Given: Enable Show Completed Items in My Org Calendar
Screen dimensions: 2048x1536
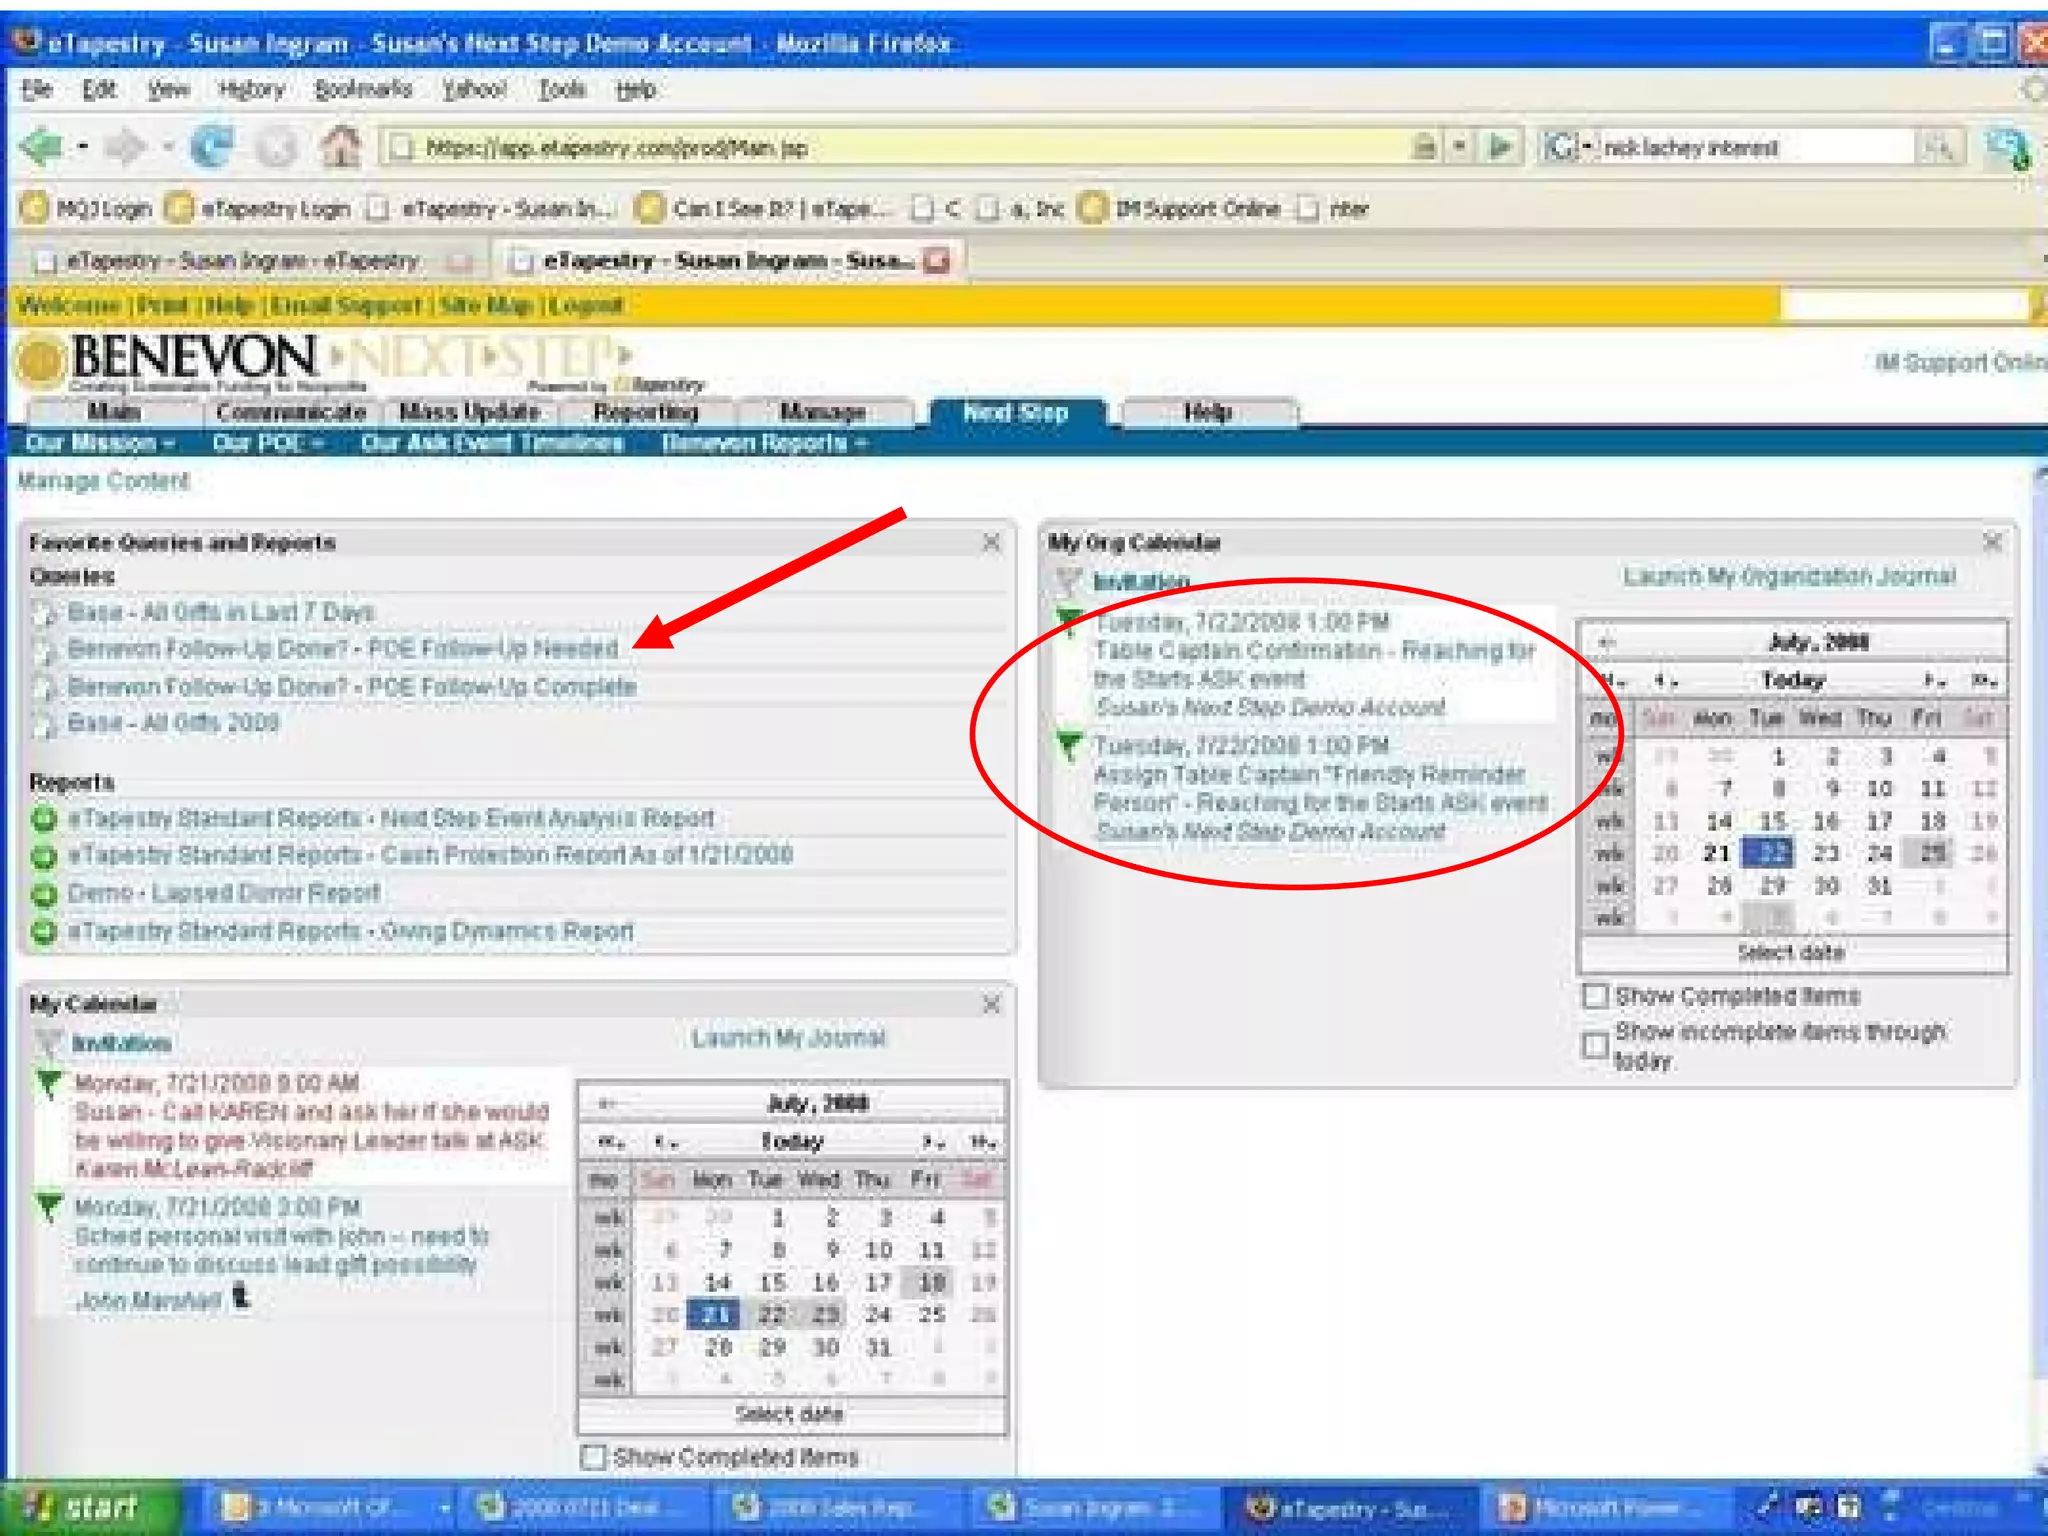Looking at the screenshot, I should tap(1596, 996).
